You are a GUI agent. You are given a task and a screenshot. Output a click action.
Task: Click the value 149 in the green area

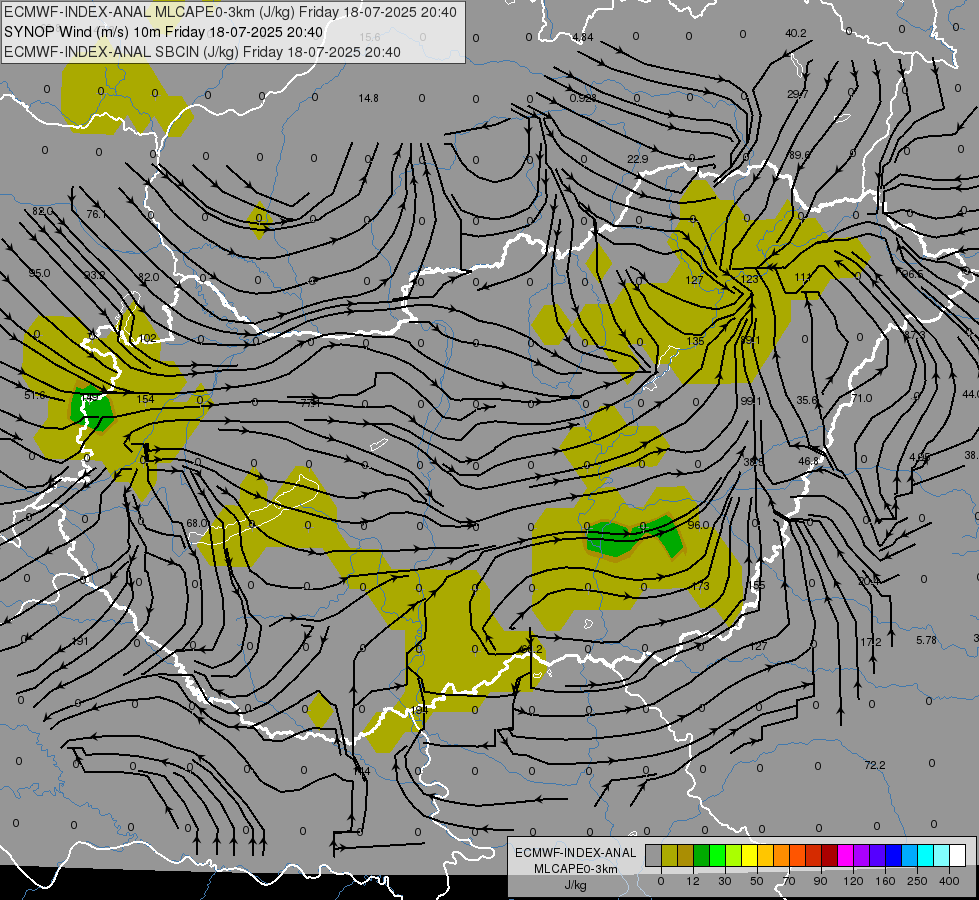click(90, 397)
